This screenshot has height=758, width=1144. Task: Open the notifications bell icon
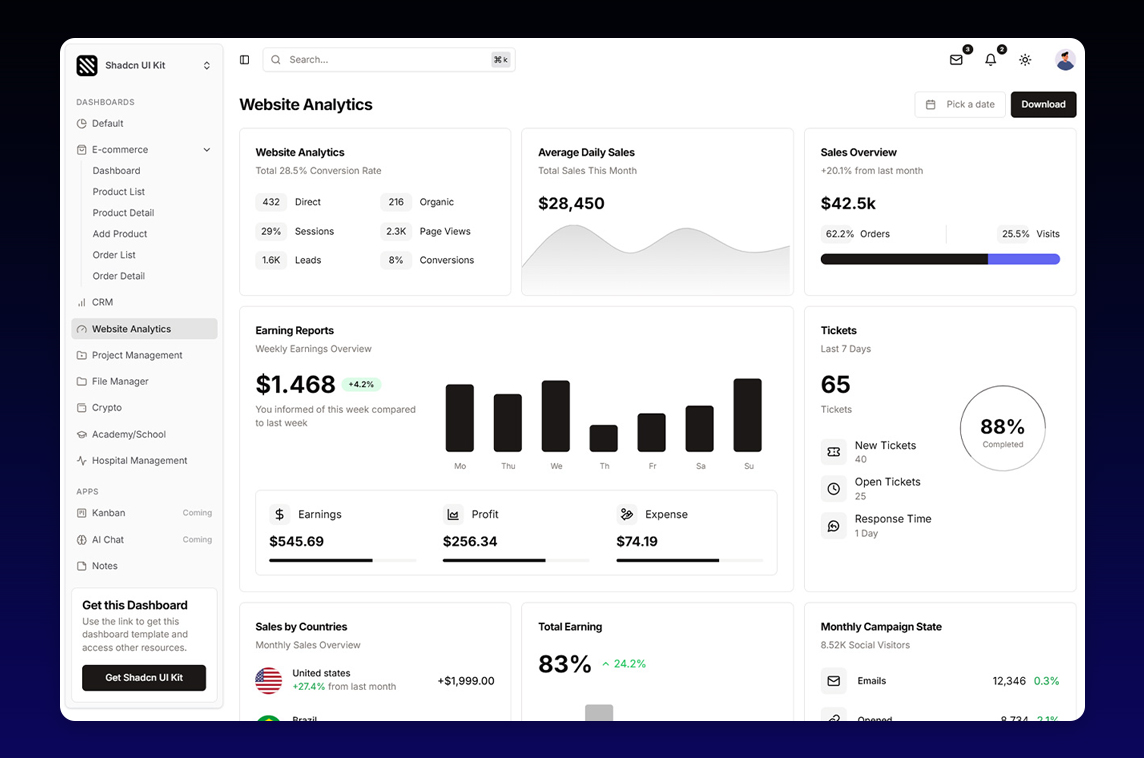991,60
